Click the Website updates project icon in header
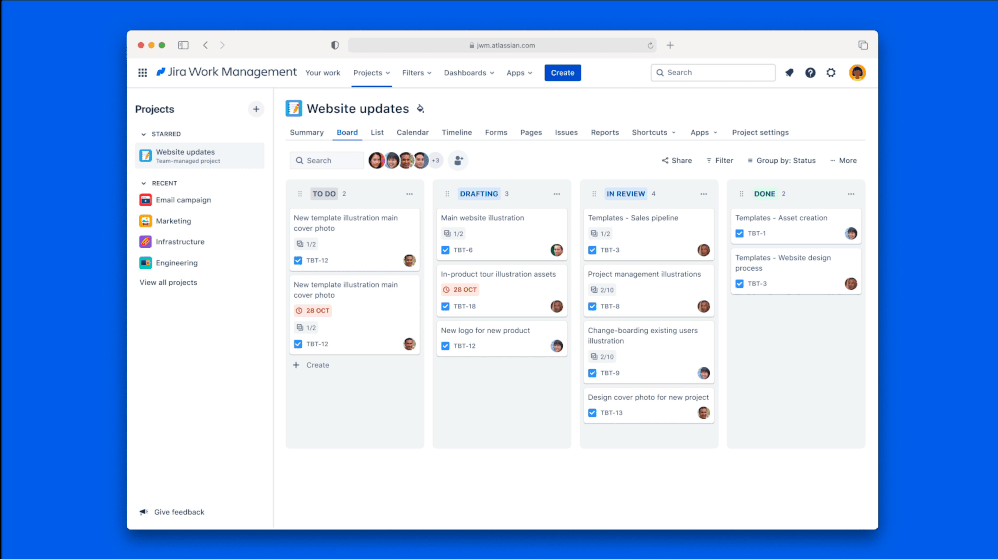This screenshot has height=559, width=998. (293, 108)
